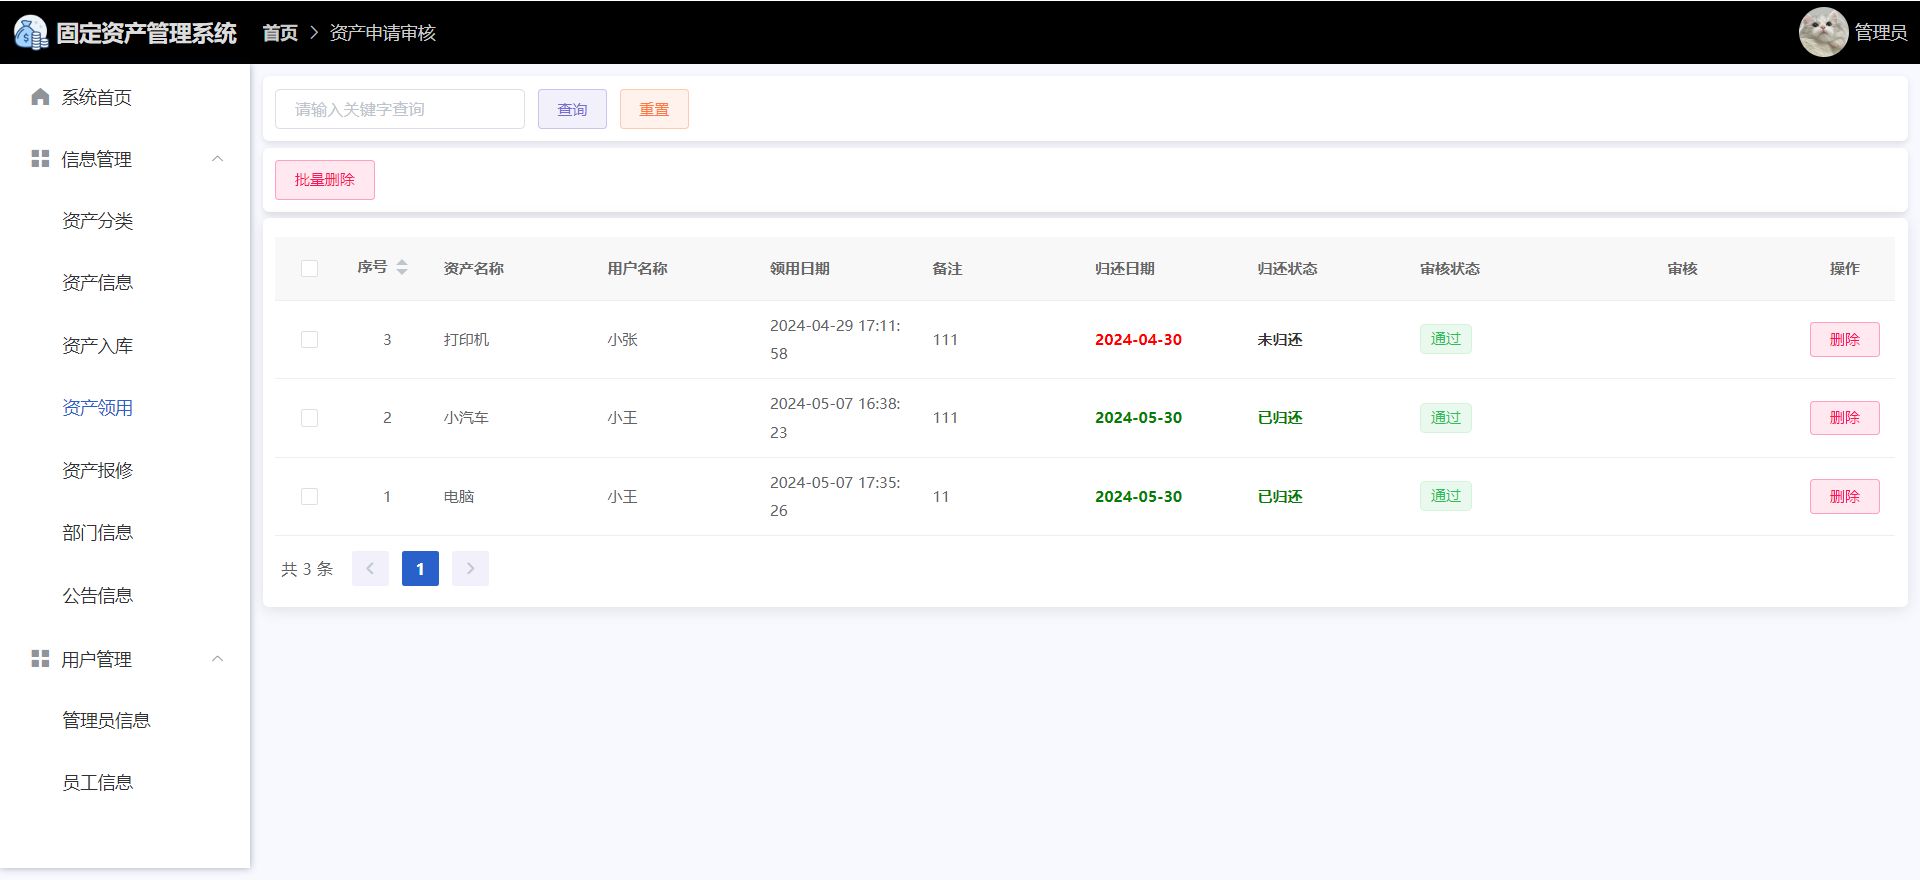Click the breadcrumb separator arrow
Screen dimensions: 1920x880
pyautogui.click(x=314, y=33)
